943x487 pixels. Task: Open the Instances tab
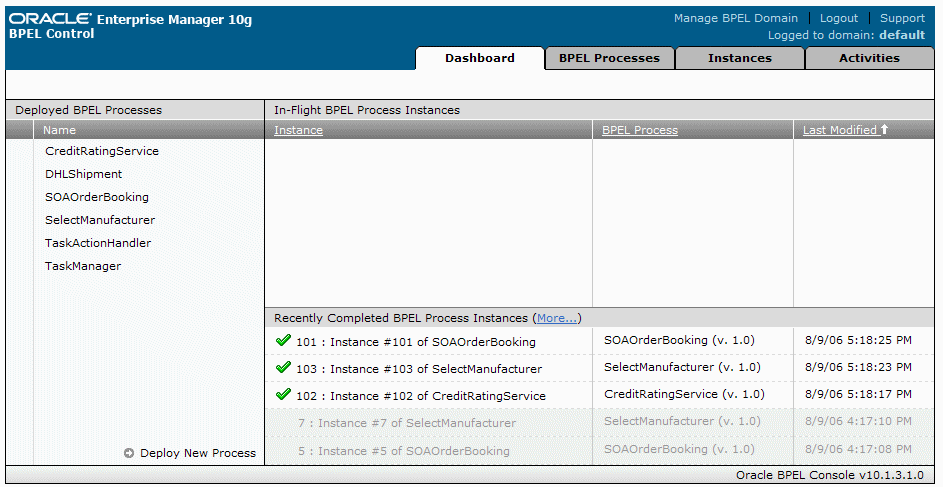740,58
